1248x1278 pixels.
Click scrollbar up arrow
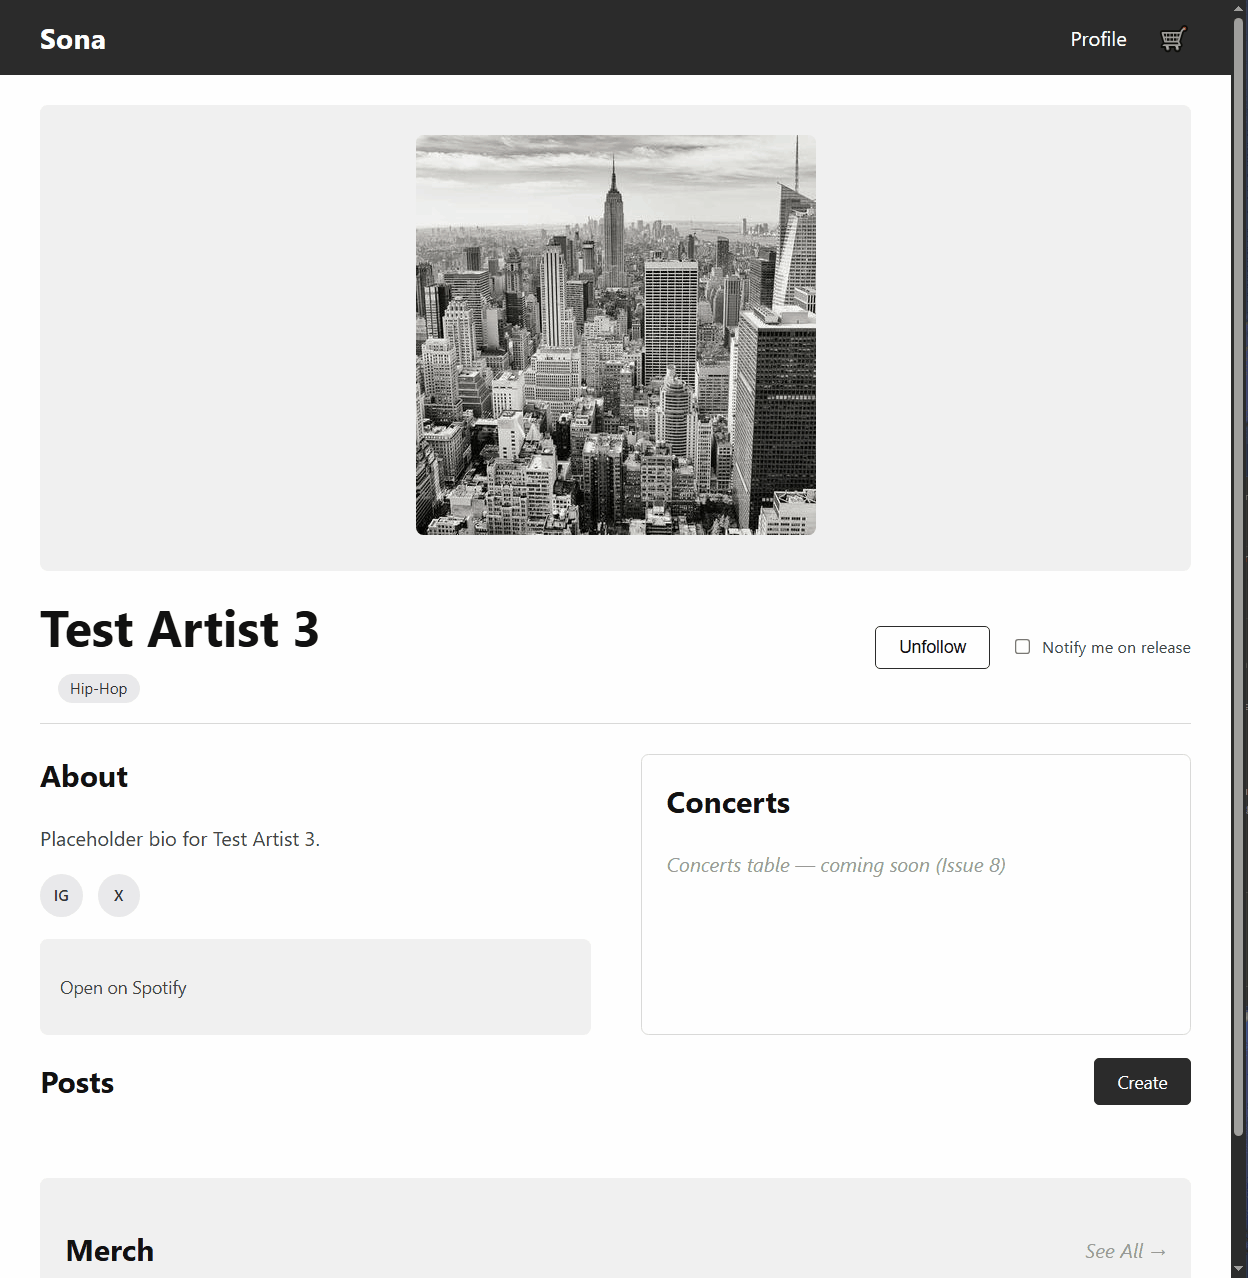pos(1239,7)
